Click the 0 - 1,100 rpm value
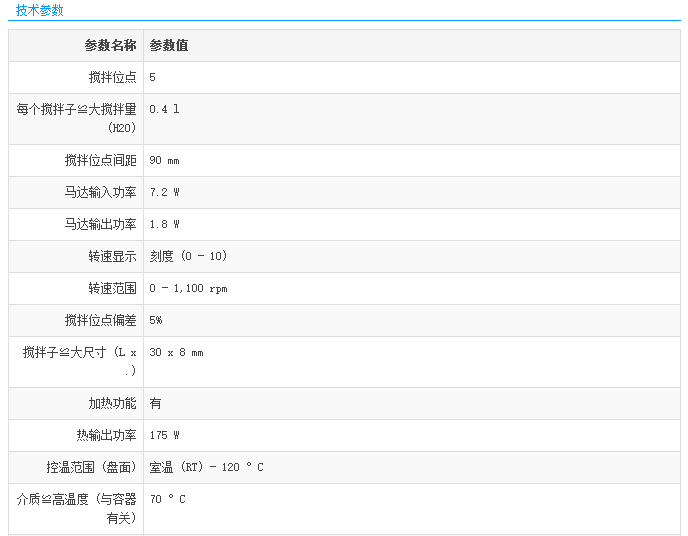This screenshot has height=536, width=688. pyautogui.click(x=188, y=289)
